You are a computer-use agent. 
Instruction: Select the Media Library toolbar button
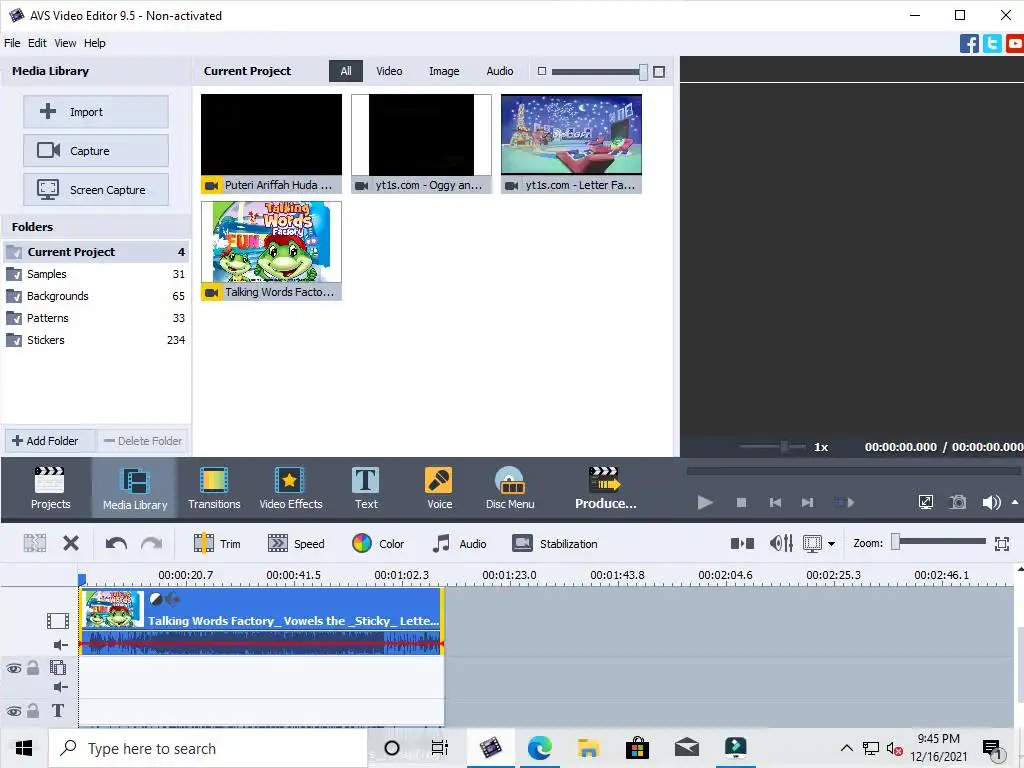click(x=135, y=488)
